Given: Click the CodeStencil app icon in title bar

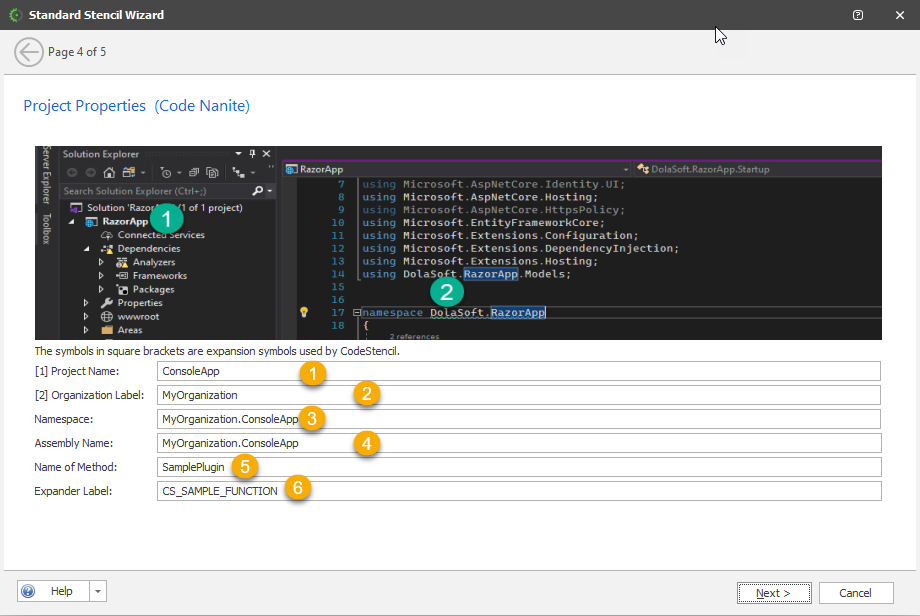Looking at the screenshot, I should pyautogui.click(x=14, y=15).
